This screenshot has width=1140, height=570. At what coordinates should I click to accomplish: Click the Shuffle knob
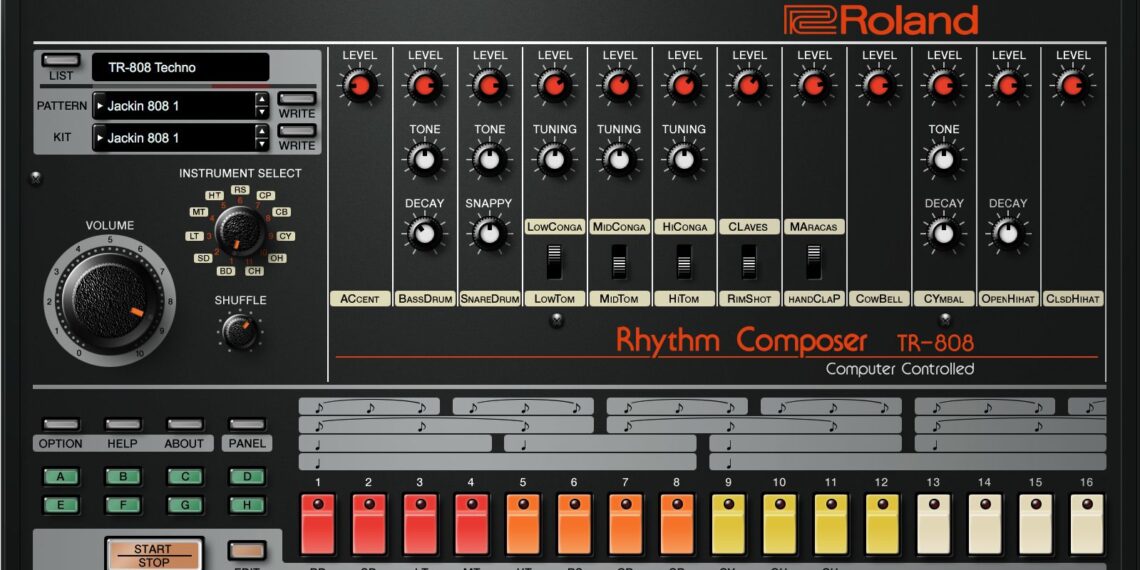tap(240, 333)
